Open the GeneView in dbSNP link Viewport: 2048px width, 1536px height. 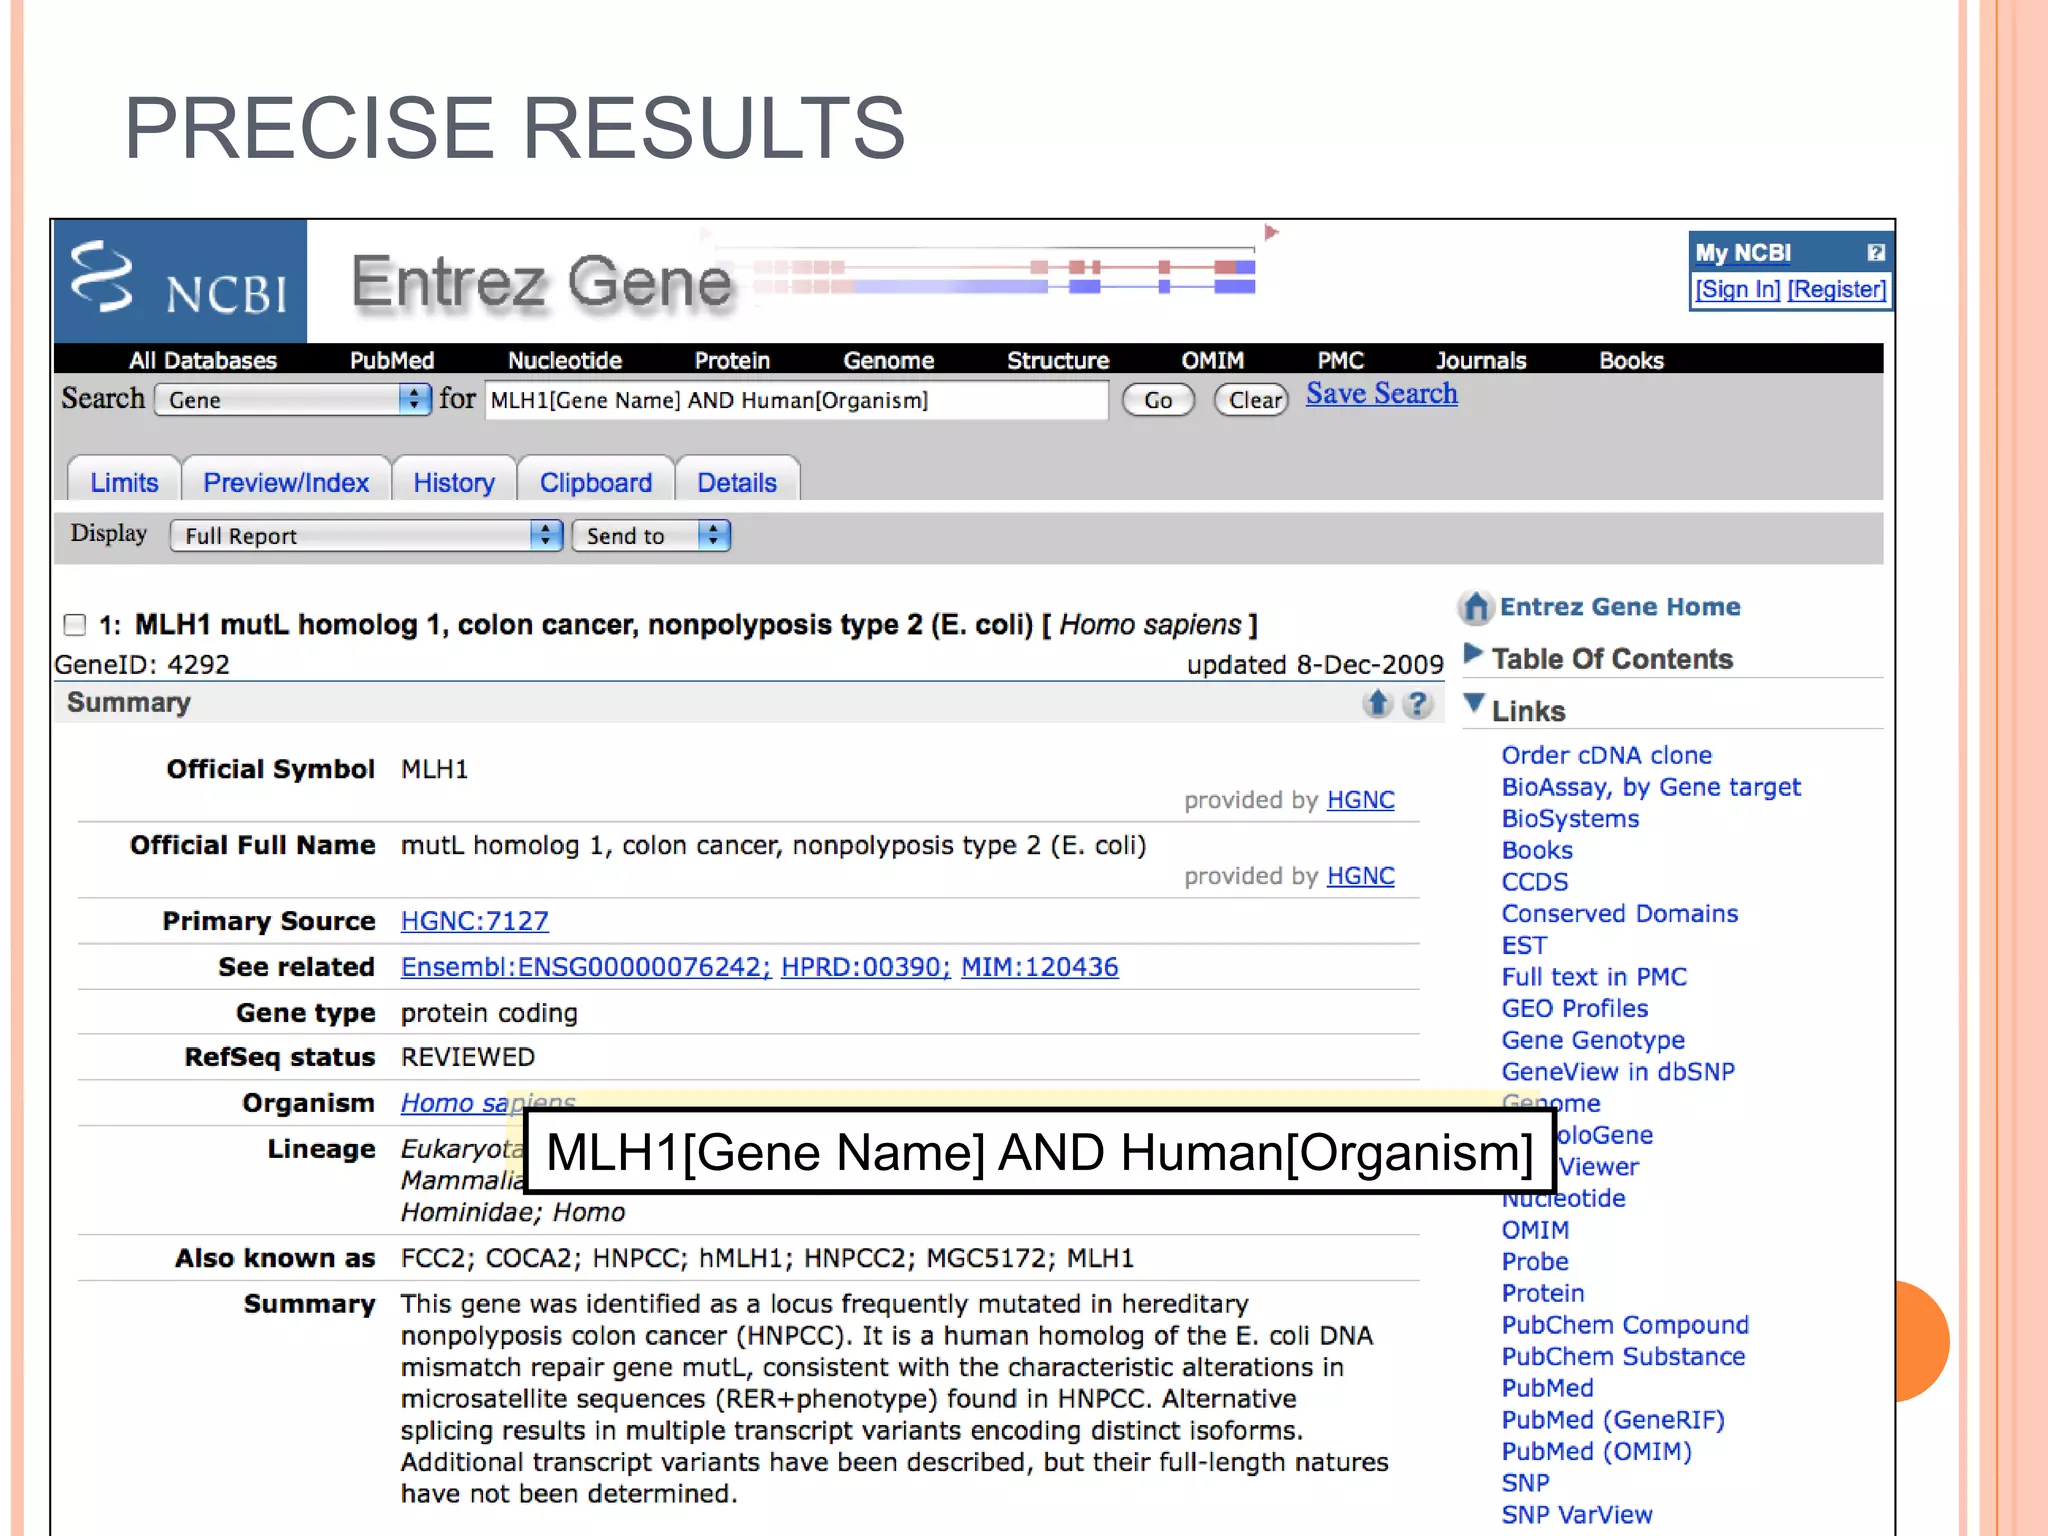coord(1618,1072)
